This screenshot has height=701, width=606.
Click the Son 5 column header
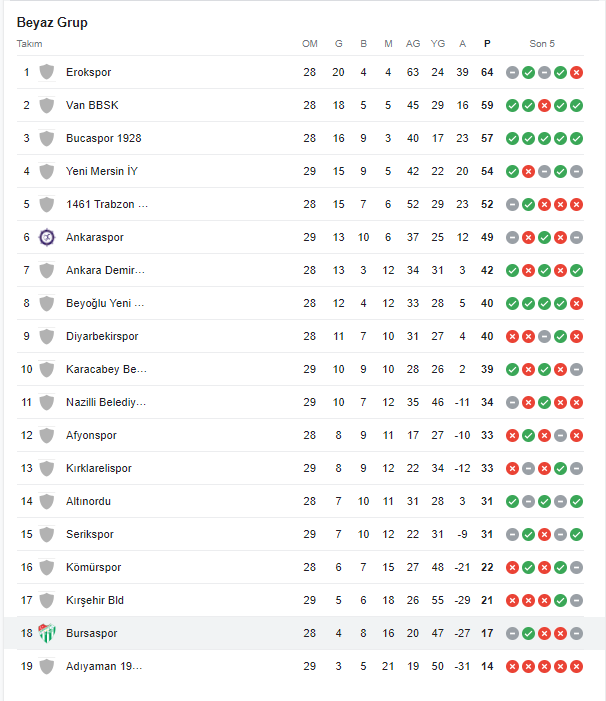[542, 44]
